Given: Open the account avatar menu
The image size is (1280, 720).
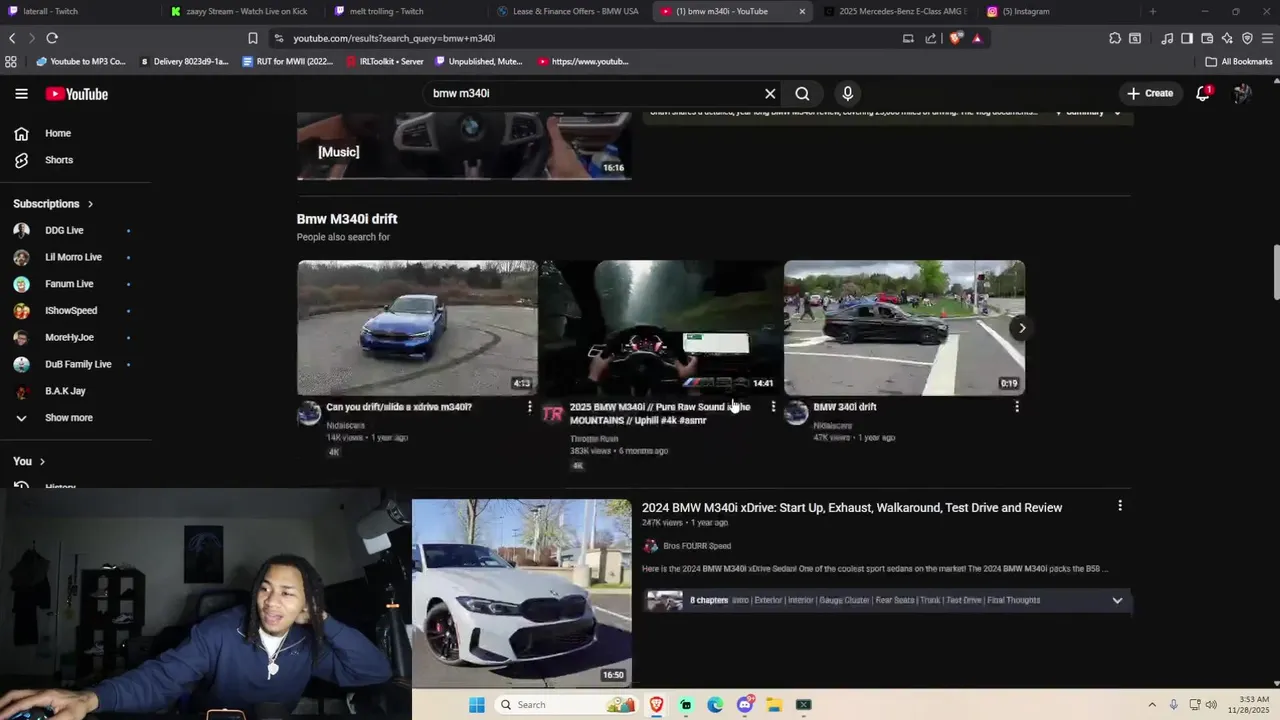Looking at the screenshot, I should tap(1242, 93).
